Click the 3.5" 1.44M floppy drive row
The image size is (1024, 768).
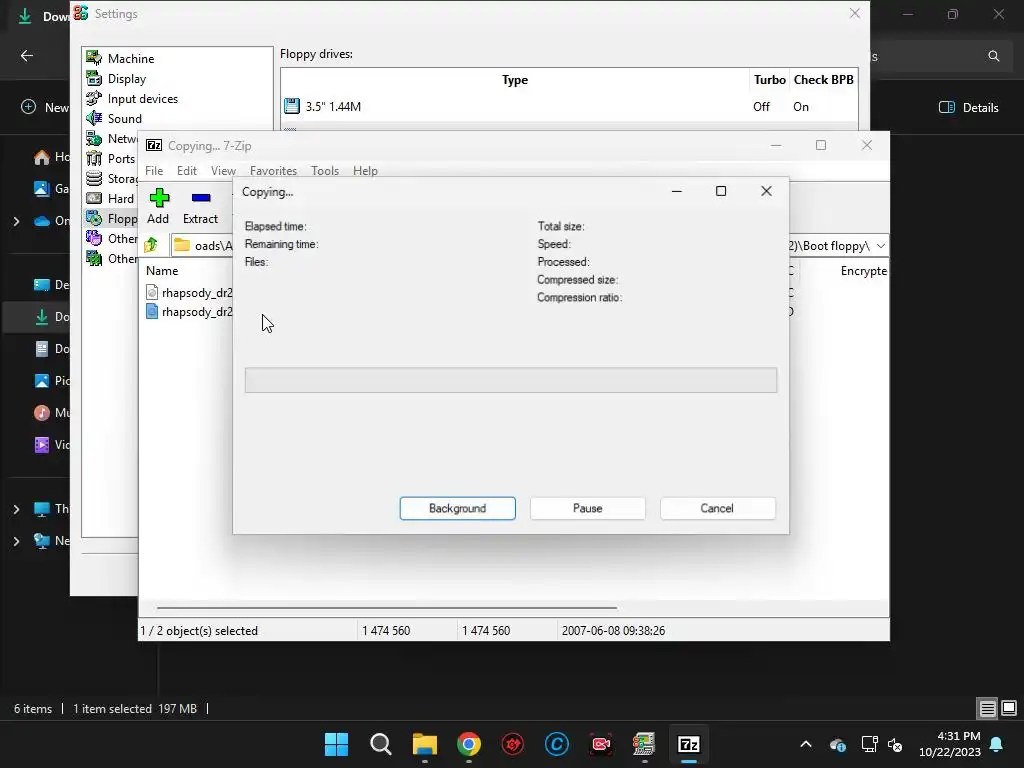569,106
